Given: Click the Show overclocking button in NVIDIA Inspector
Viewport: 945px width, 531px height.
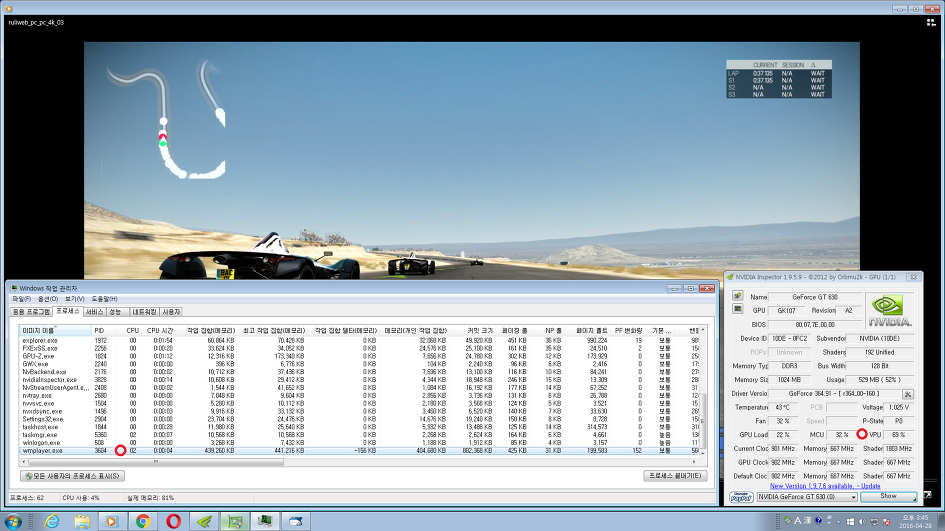Looking at the screenshot, I should pos(888,497).
